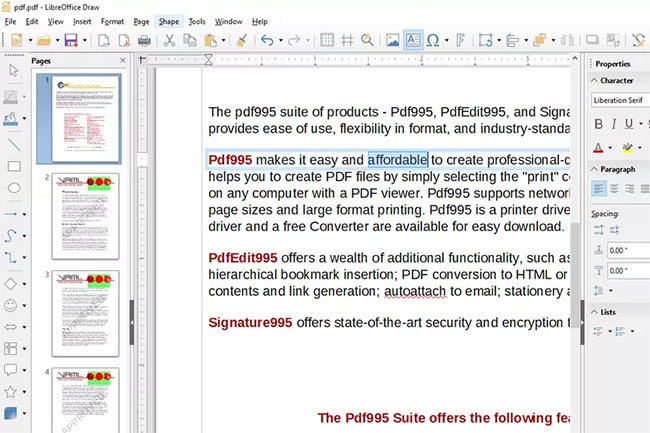Click the Paste clipboard icon
The image size is (650, 433).
pos(211,40)
